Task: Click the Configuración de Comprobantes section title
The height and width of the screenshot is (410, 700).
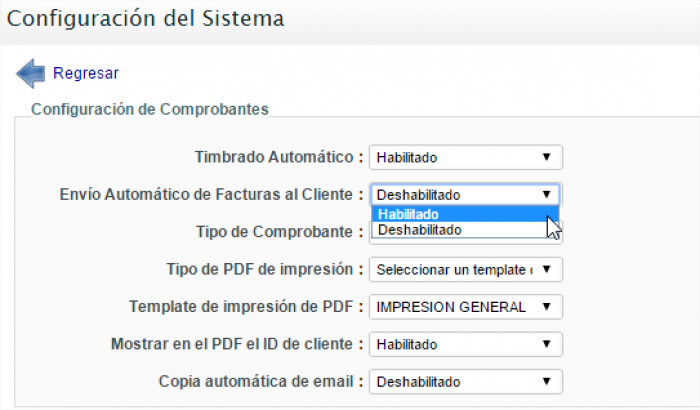Action: coord(150,109)
